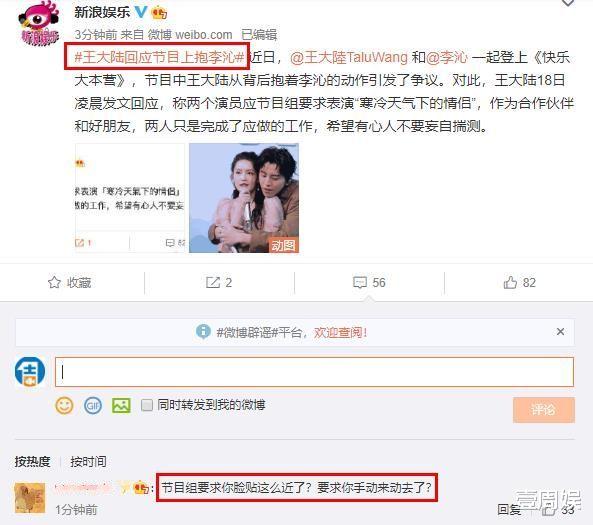
Task: Dismiss the 微博辟谣 notice banner
Action: 560,332
